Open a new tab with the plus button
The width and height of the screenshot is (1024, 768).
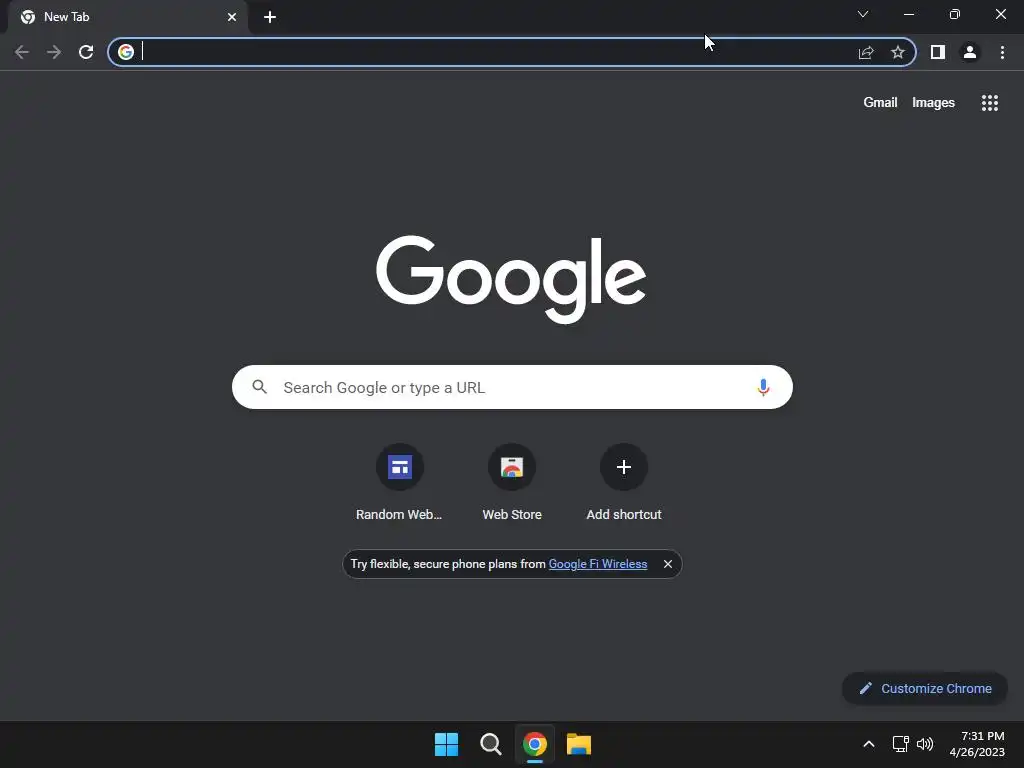point(270,17)
